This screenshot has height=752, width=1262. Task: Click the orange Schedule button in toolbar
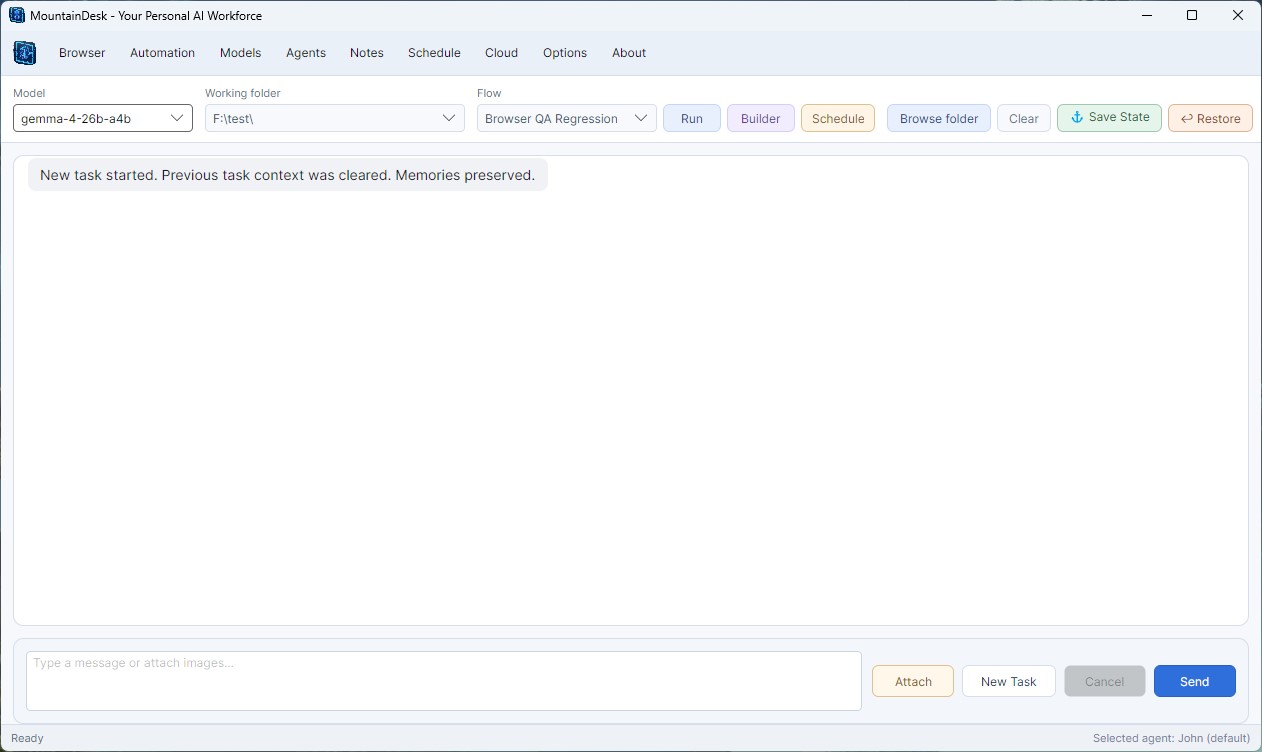pos(838,118)
